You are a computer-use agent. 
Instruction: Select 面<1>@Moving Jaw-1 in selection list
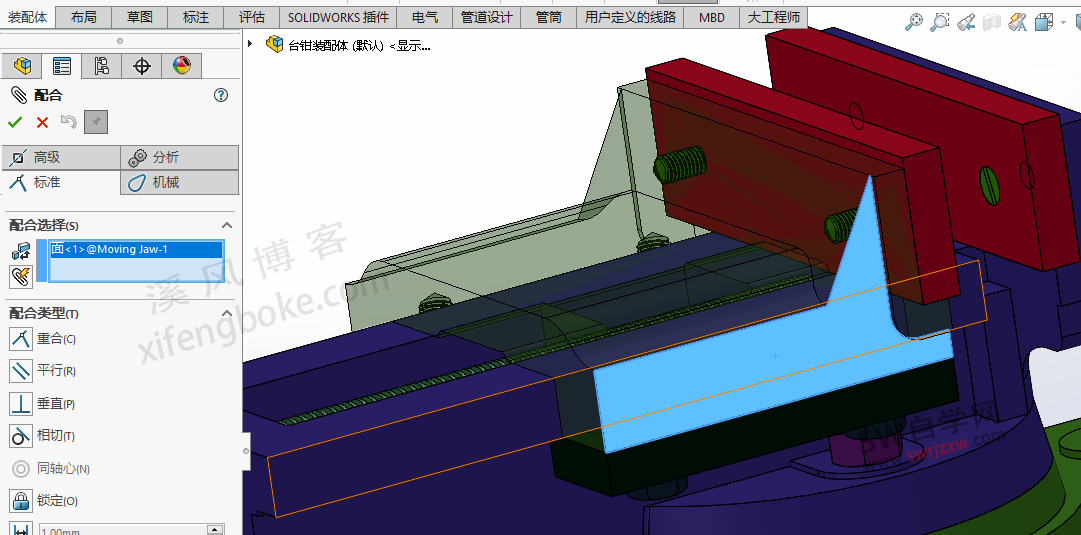(137, 249)
